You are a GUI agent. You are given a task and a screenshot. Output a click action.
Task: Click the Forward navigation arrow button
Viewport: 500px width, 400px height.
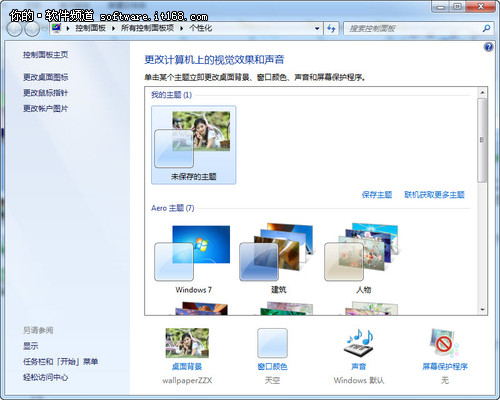(32, 29)
